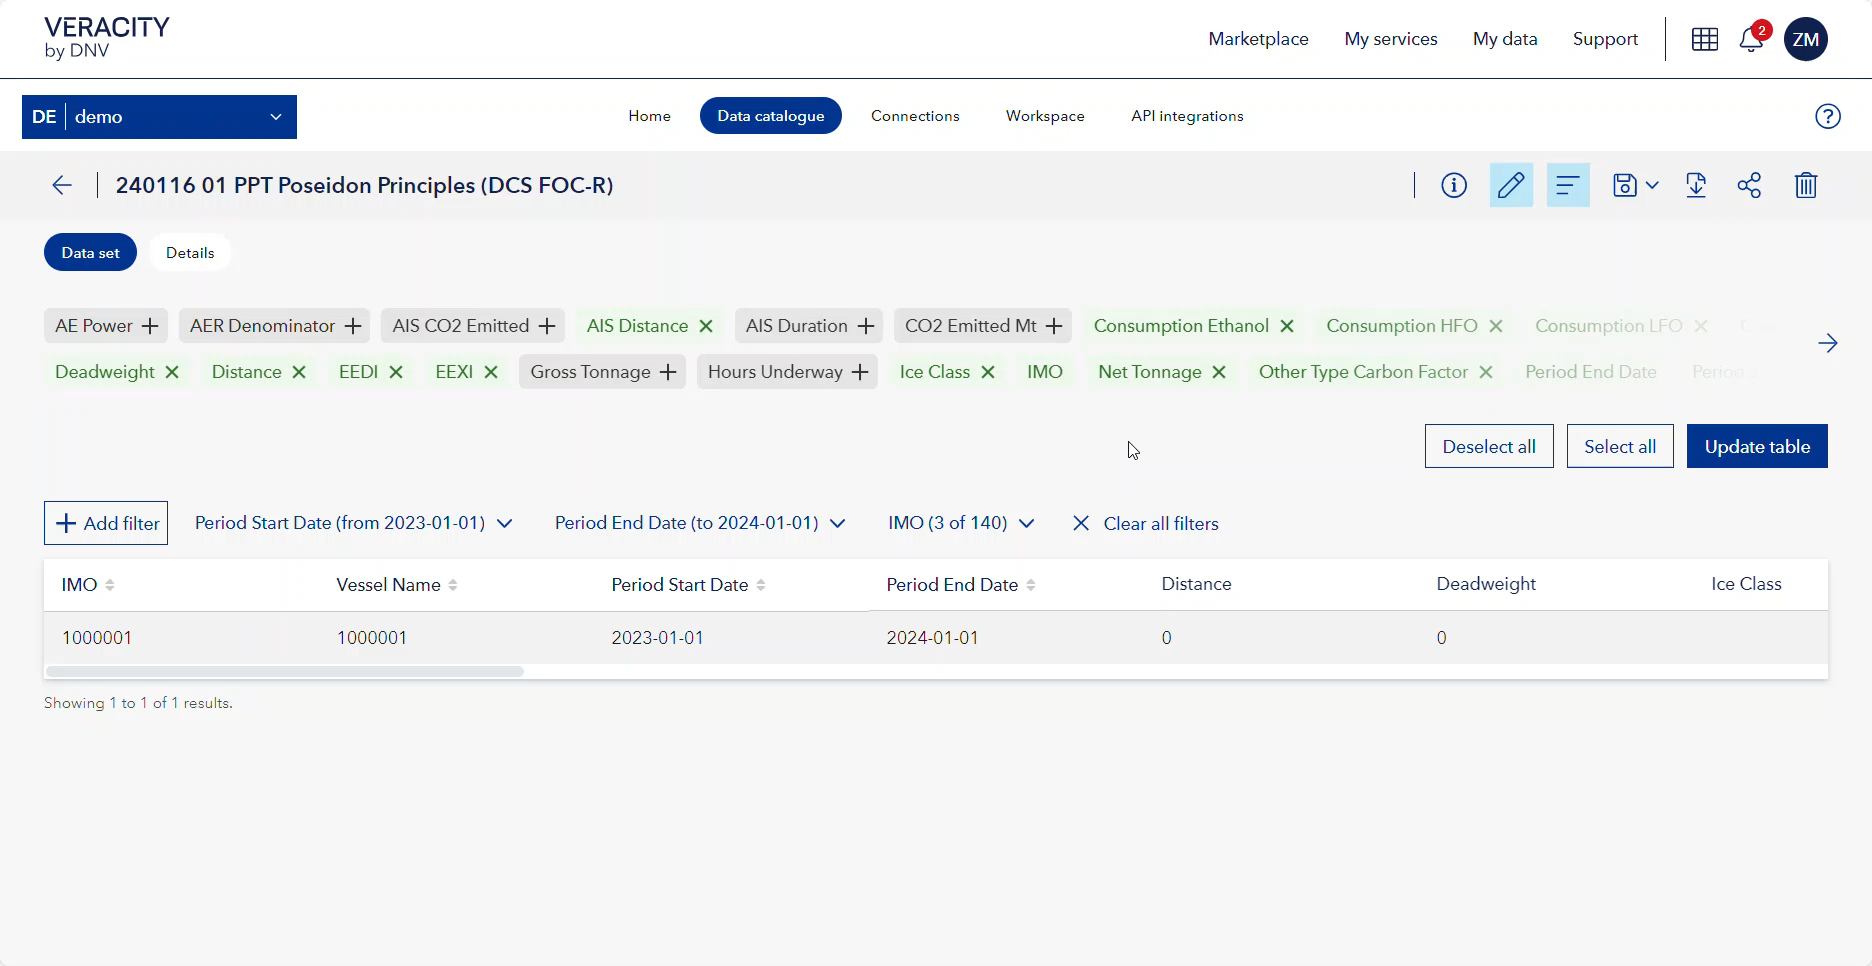Open the notifications bell
This screenshot has width=1872, height=966.
(1751, 39)
